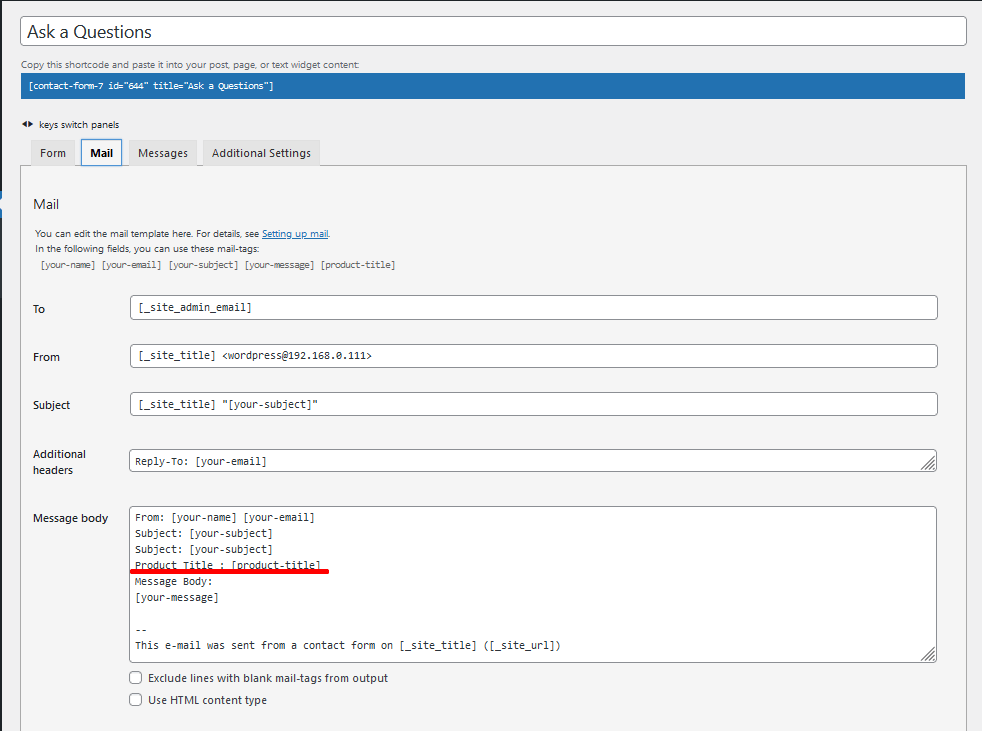This screenshot has width=982, height=731.
Task: Click the form title field 'Ask a Questions'
Action: point(493,32)
